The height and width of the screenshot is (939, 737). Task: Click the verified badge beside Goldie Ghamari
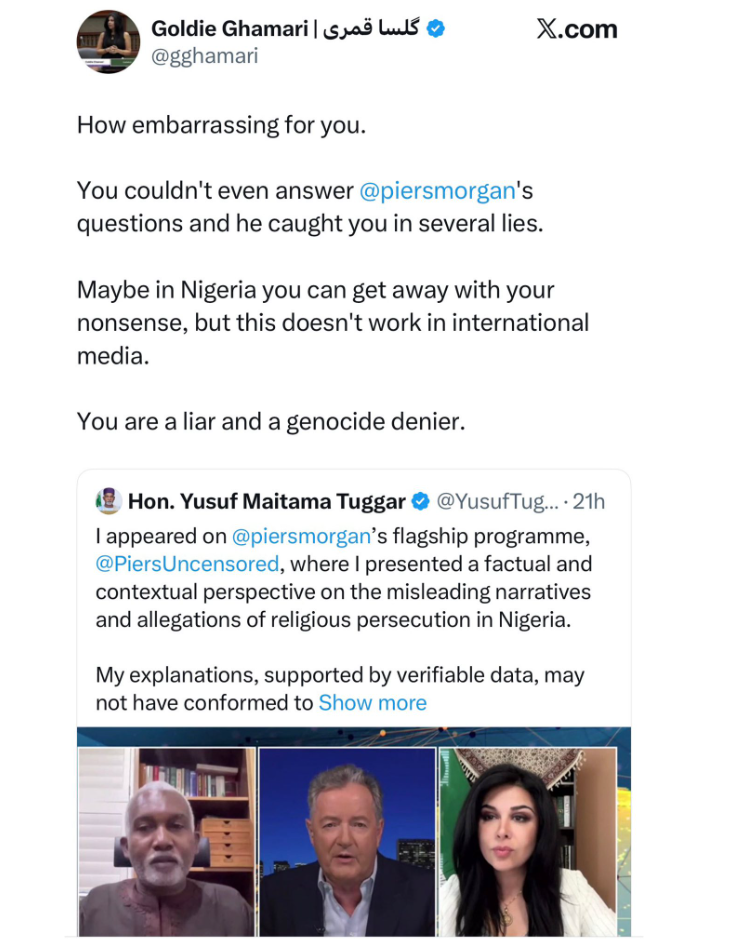(435, 29)
